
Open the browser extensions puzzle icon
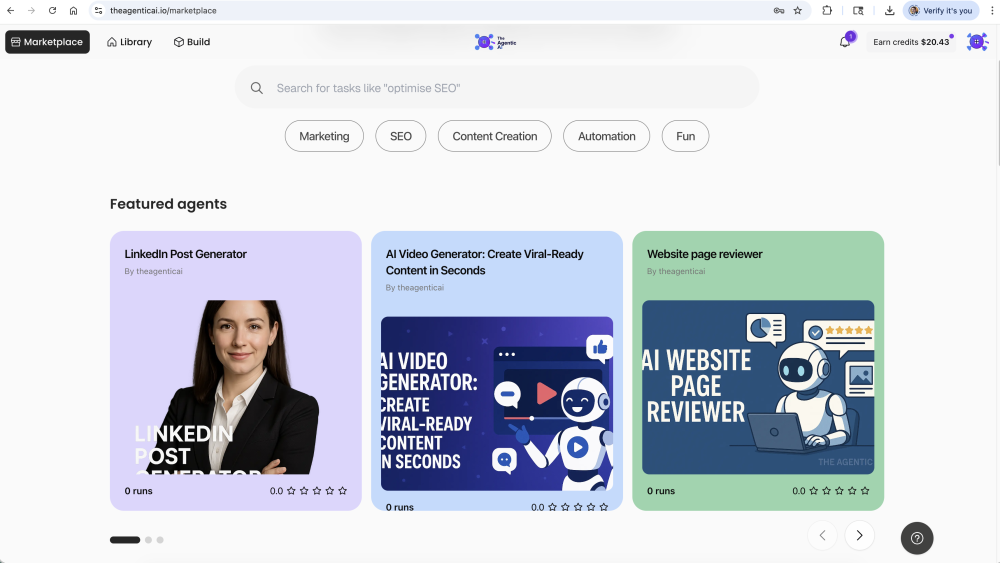tap(827, 11)
